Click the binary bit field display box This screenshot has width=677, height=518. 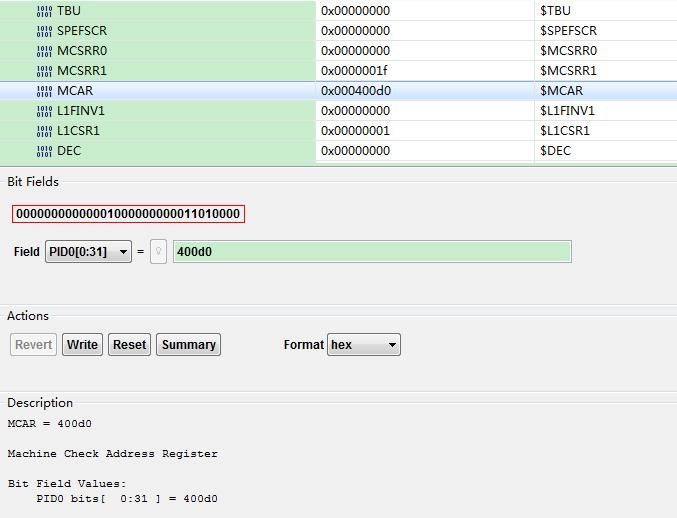point(128,214)
